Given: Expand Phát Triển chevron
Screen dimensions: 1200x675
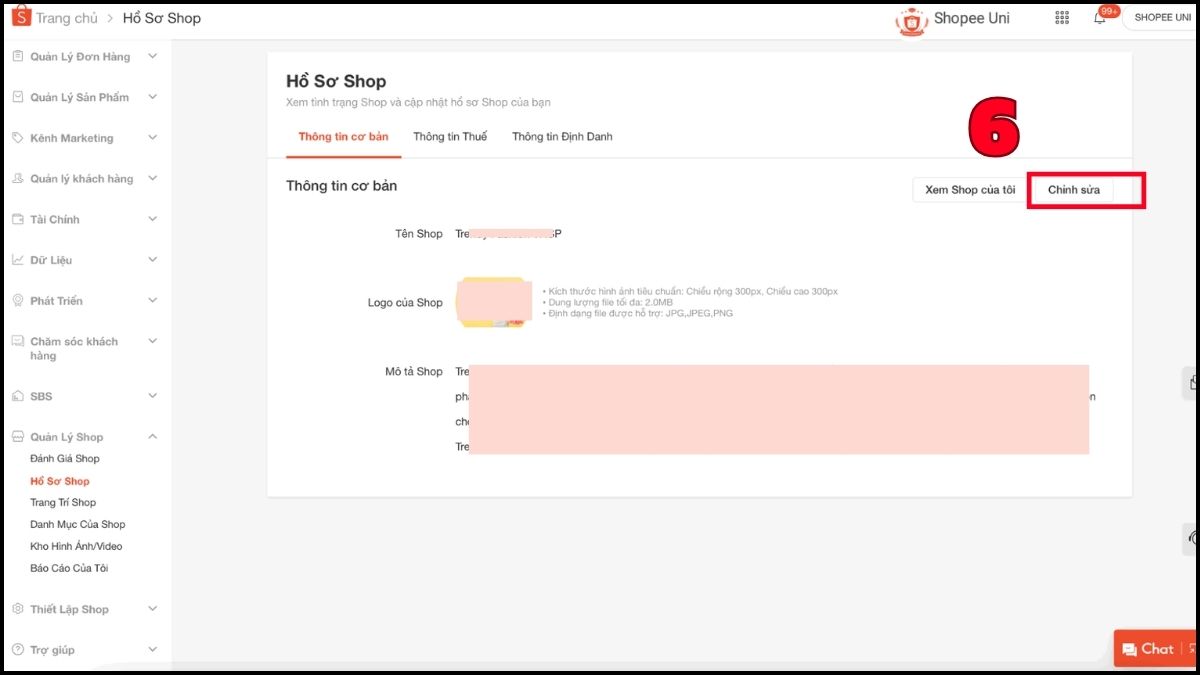Looking at the screenshot, I should tap(153, 300).
